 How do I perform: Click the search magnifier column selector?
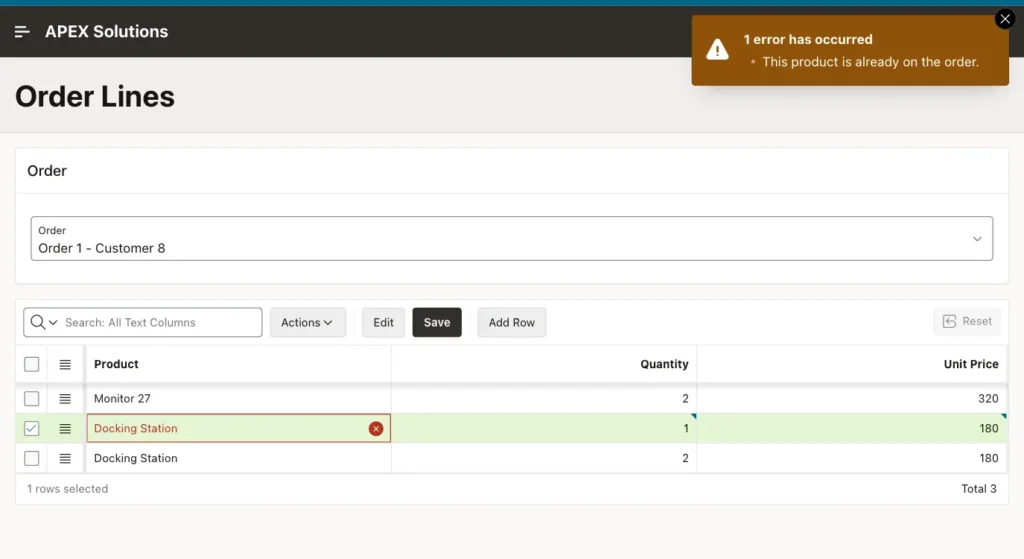(44, 322)
